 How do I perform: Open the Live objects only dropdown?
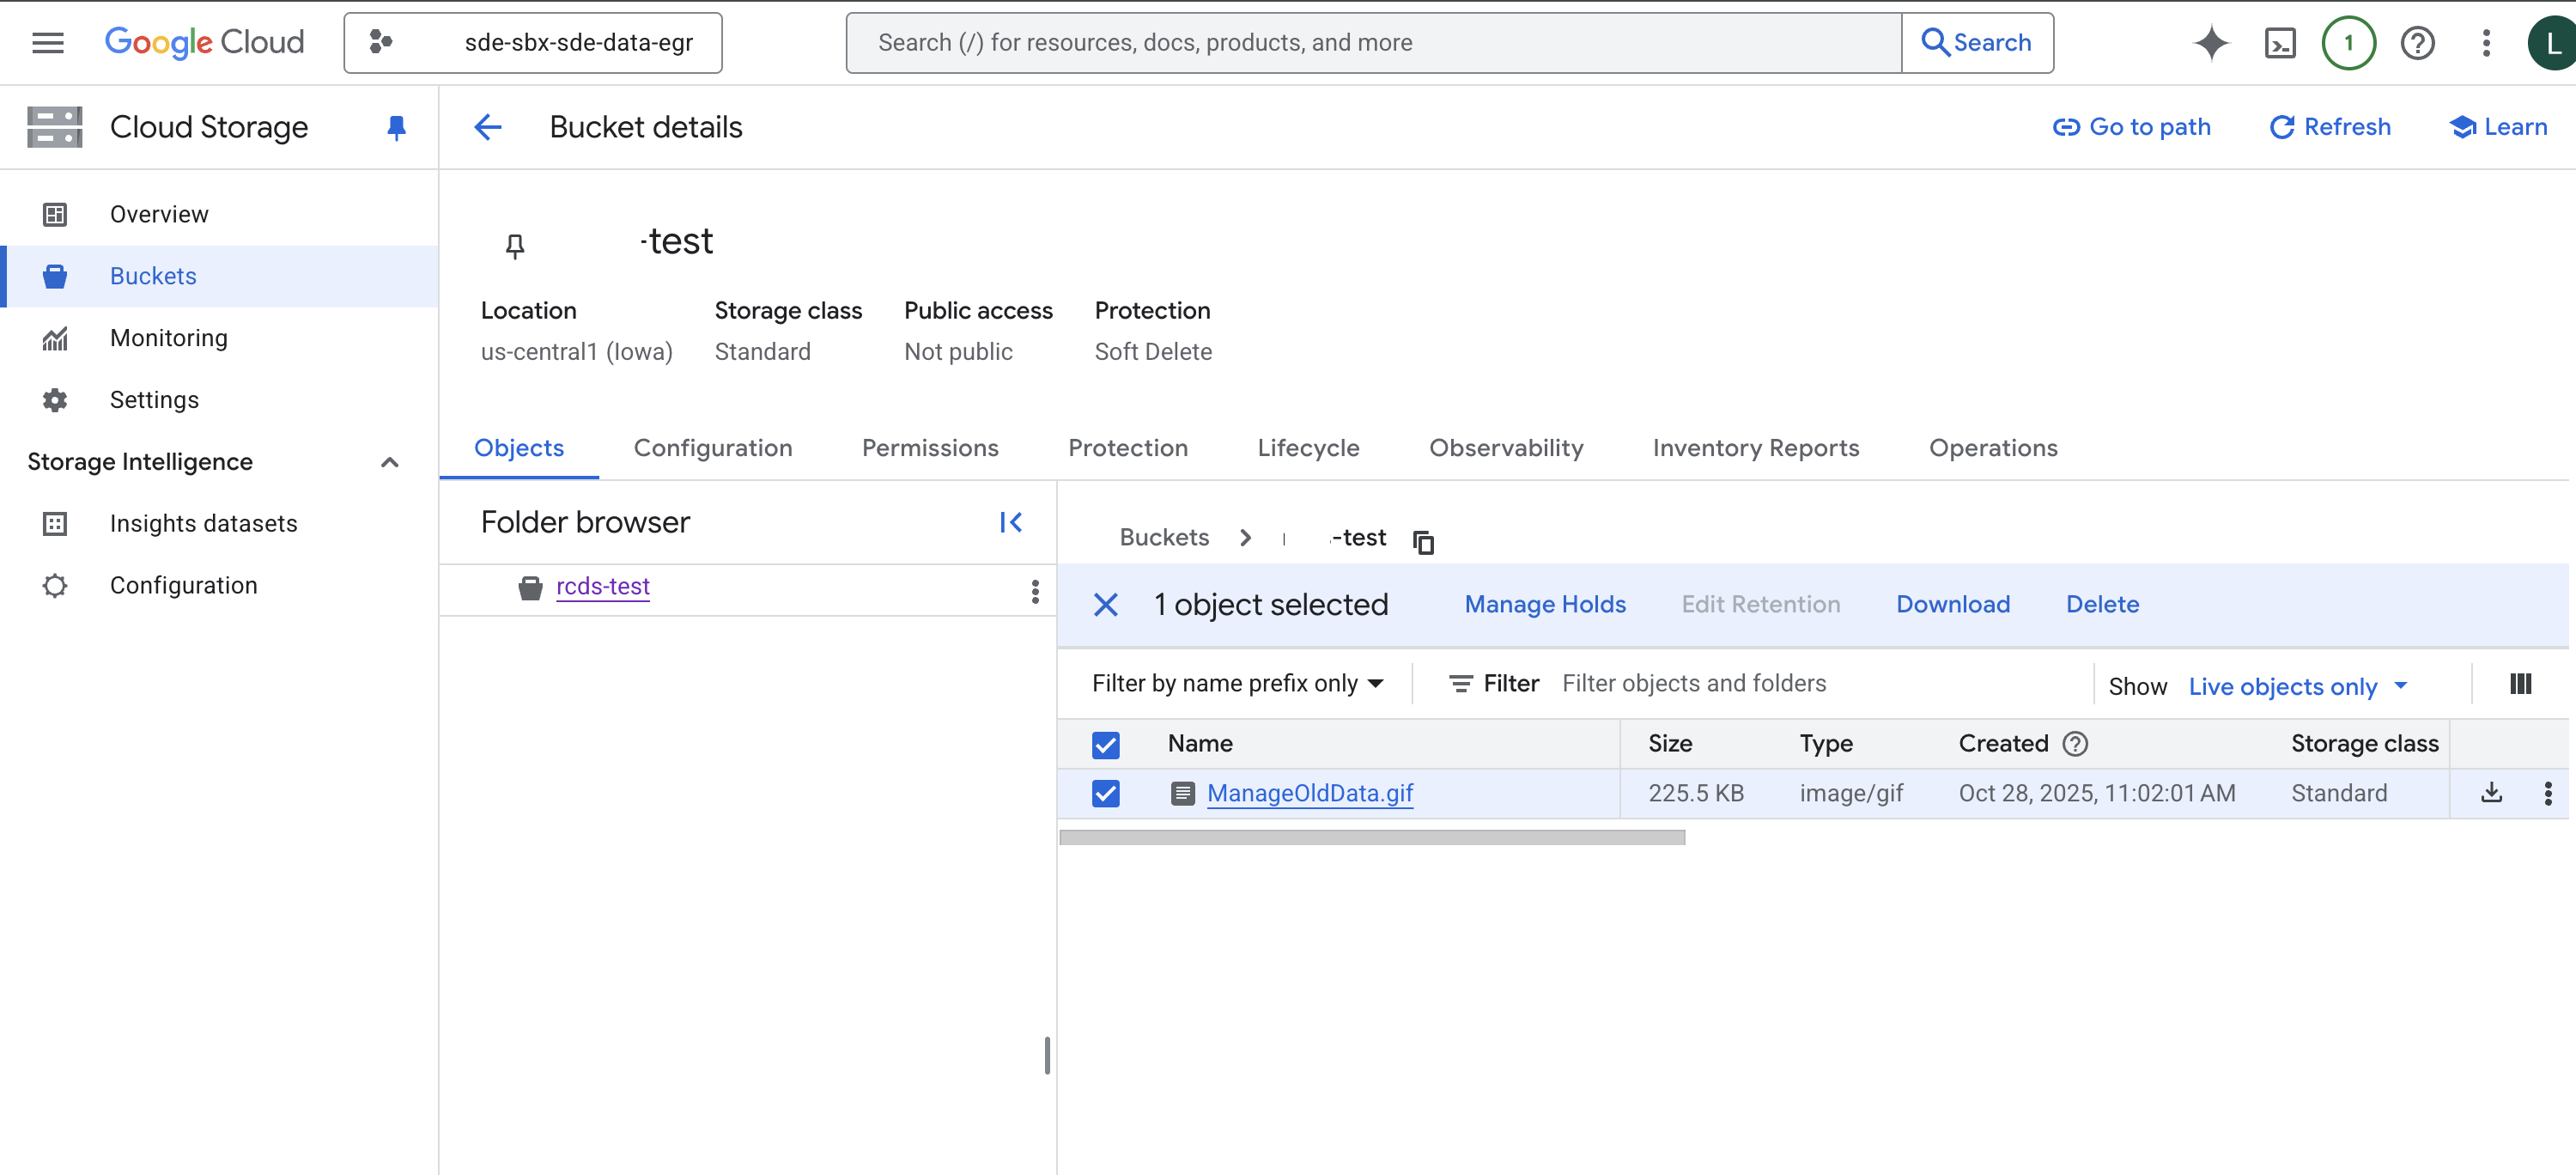(2297, 686)
